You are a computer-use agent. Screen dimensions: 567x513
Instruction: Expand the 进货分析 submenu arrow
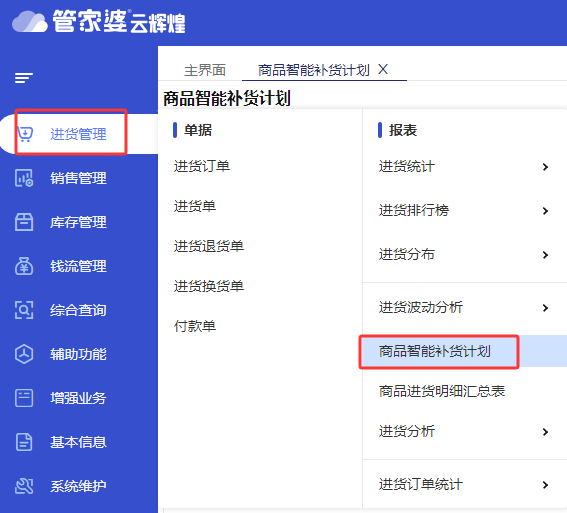point(546,432)
